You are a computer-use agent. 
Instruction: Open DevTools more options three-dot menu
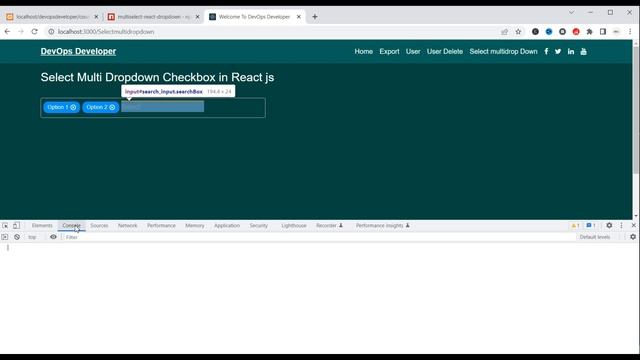tap(621, 225)
